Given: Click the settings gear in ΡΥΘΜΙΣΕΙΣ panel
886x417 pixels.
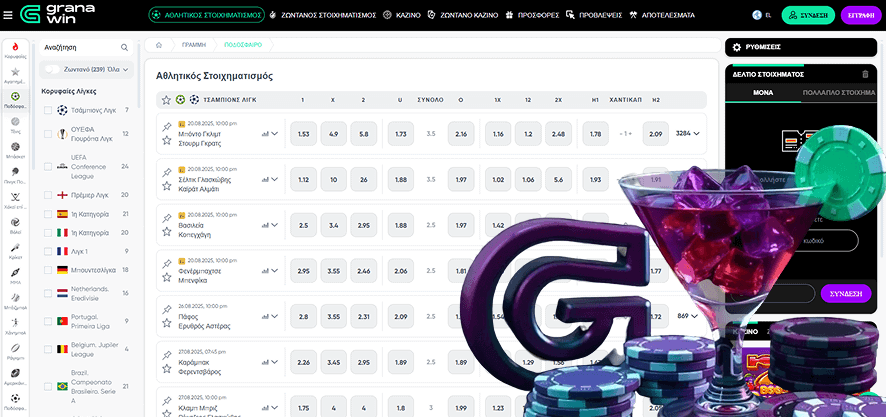Looking at the screenshot, I should (x=736, y=47).
